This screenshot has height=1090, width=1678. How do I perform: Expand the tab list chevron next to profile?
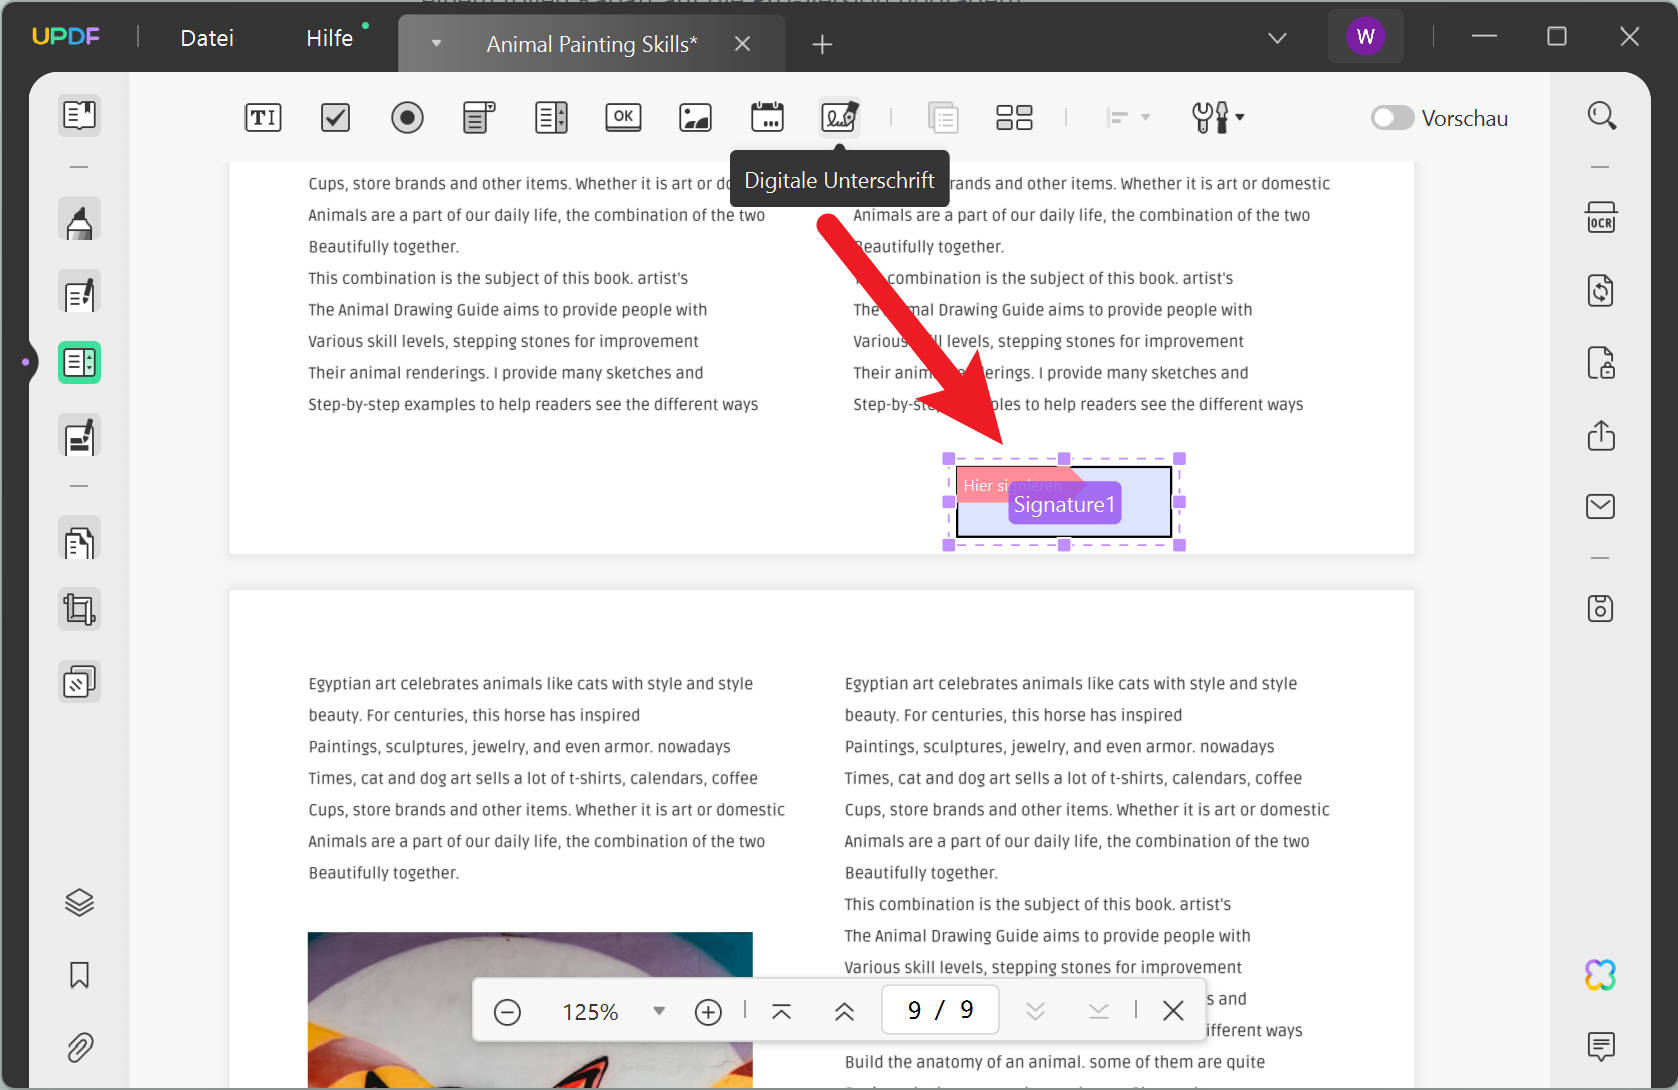point(1277,37)
